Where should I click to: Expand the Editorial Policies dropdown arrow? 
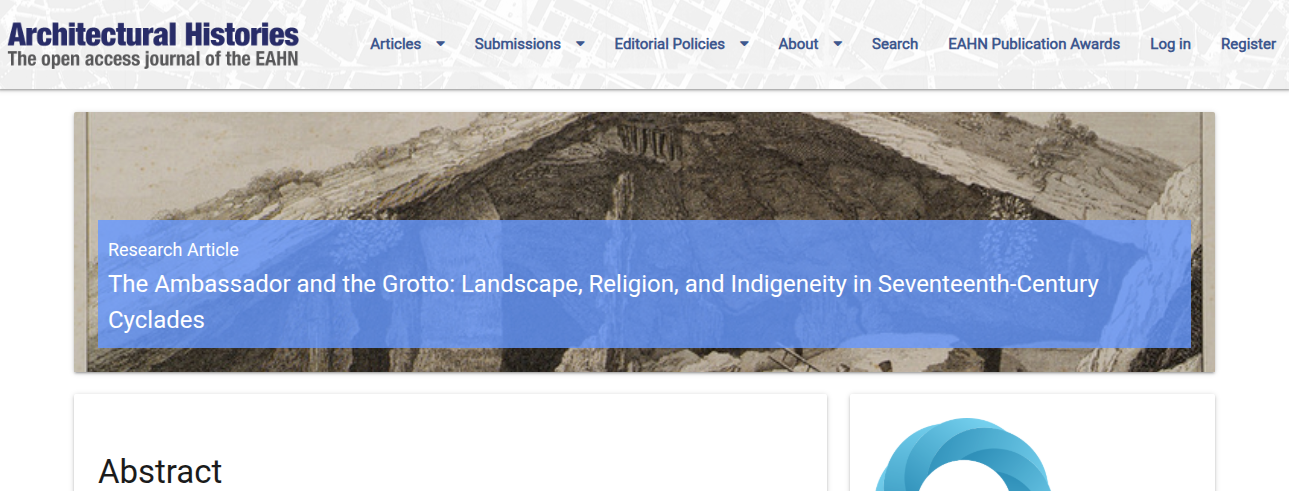pos(744,44)
